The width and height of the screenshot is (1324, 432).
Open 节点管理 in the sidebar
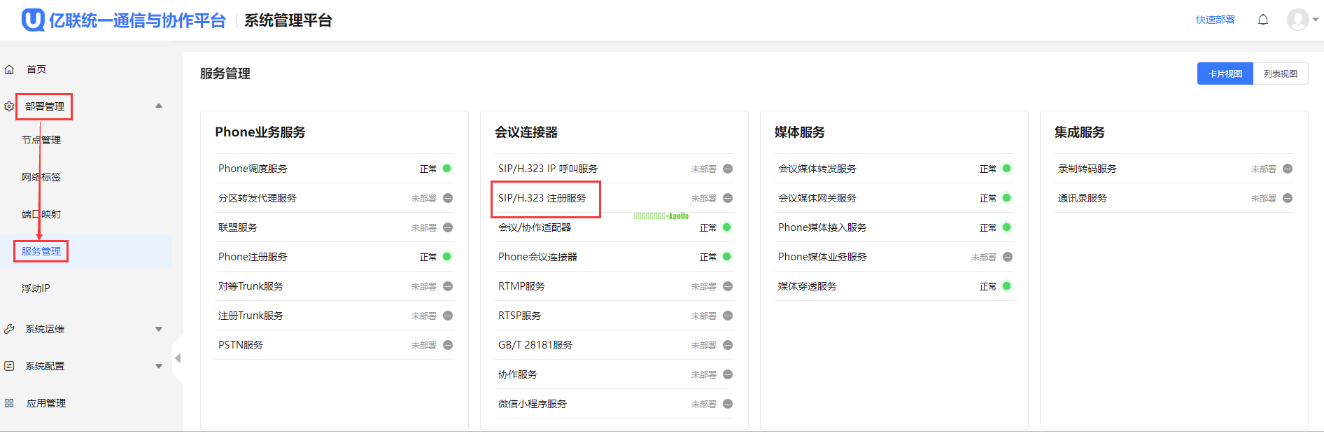pyautogui.click(x=41, y=140)
